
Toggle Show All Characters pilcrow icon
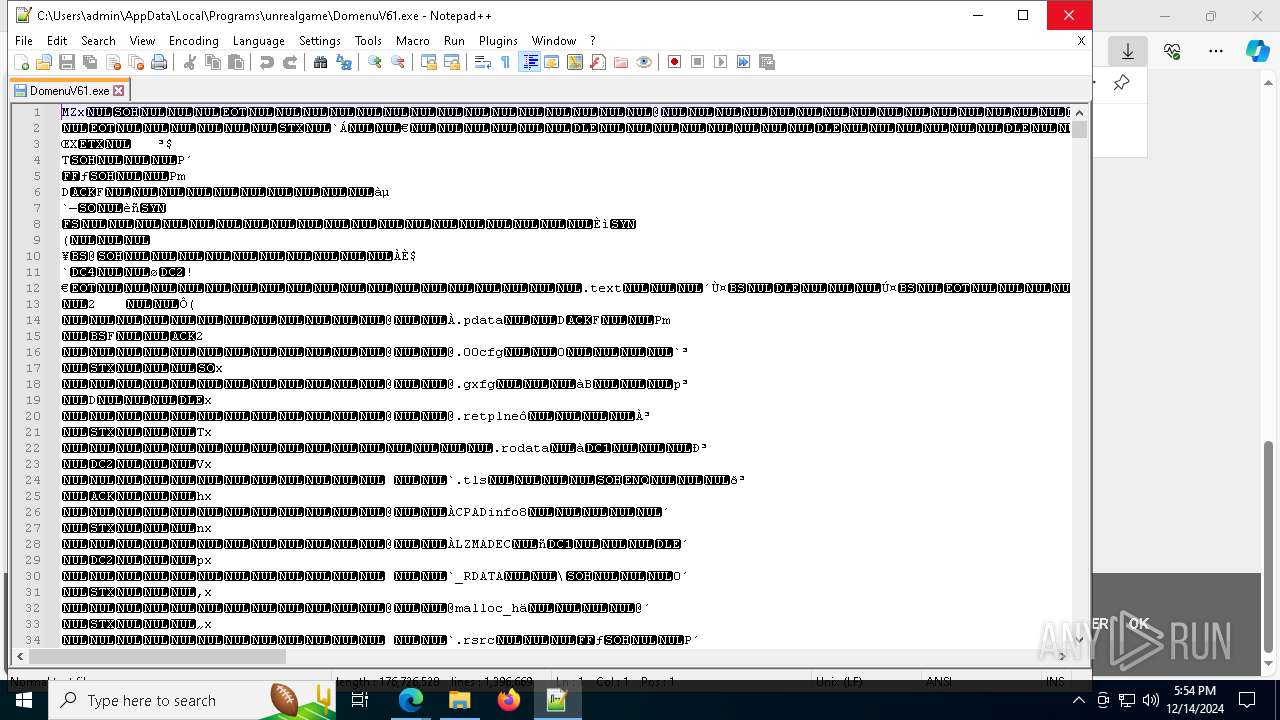[506, 62]
